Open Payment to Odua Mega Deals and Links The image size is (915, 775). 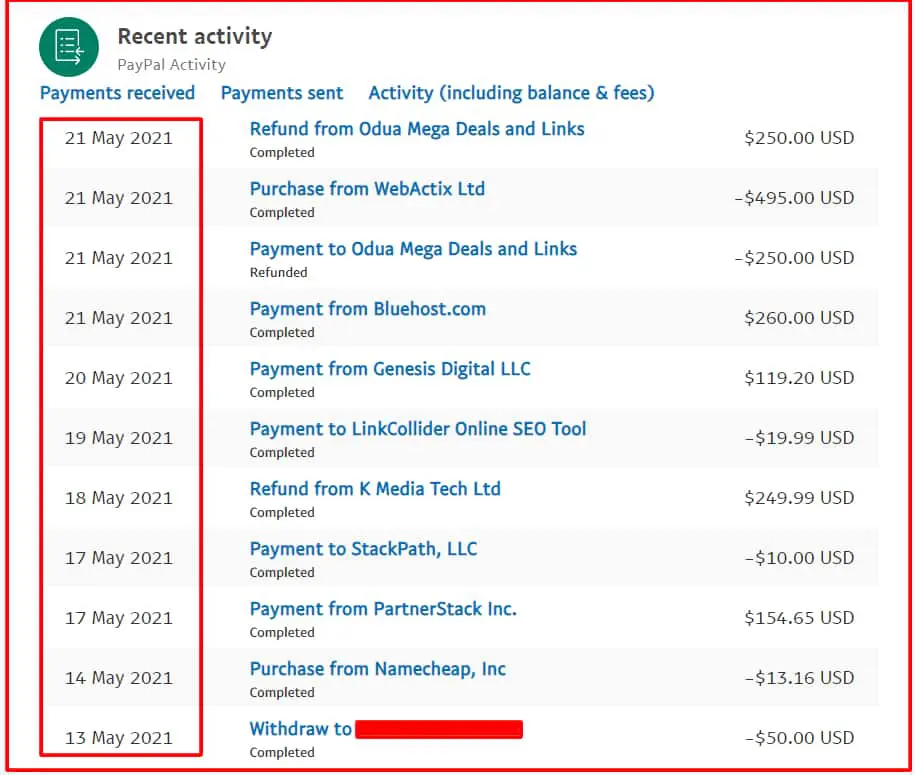point(414,249)
